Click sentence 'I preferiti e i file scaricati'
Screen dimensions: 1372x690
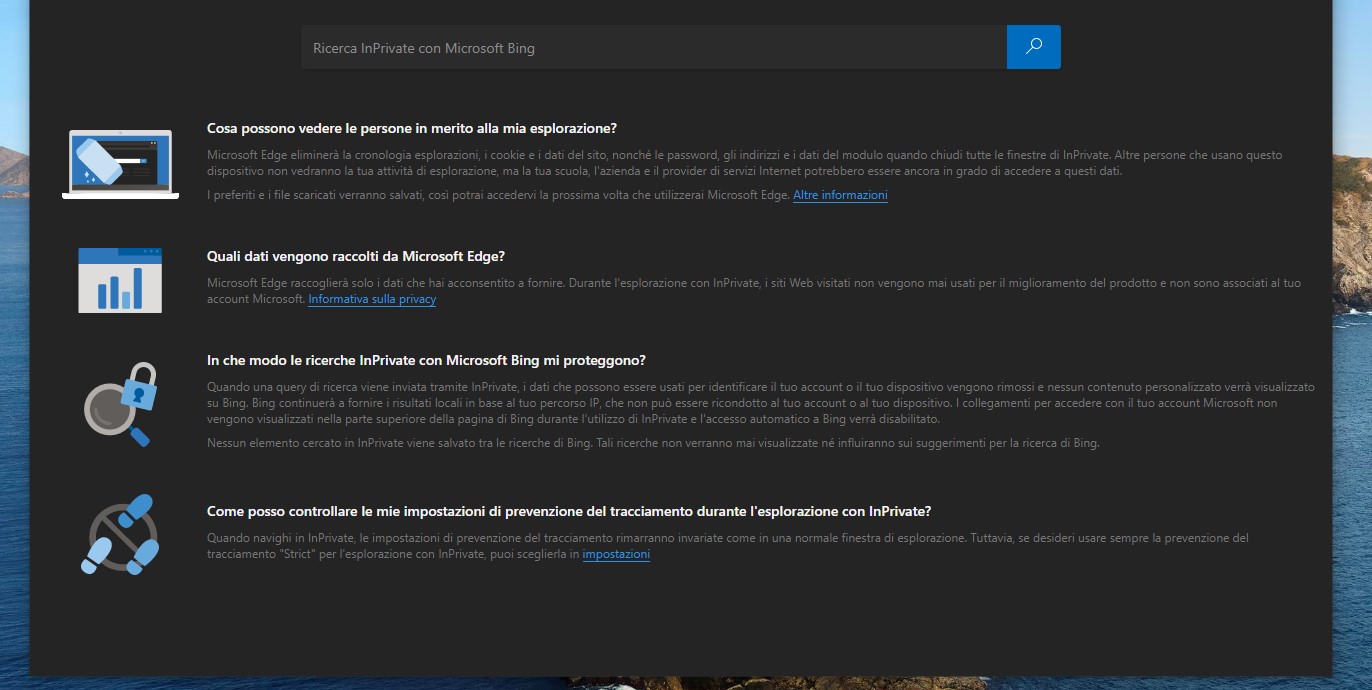point(499,195)
